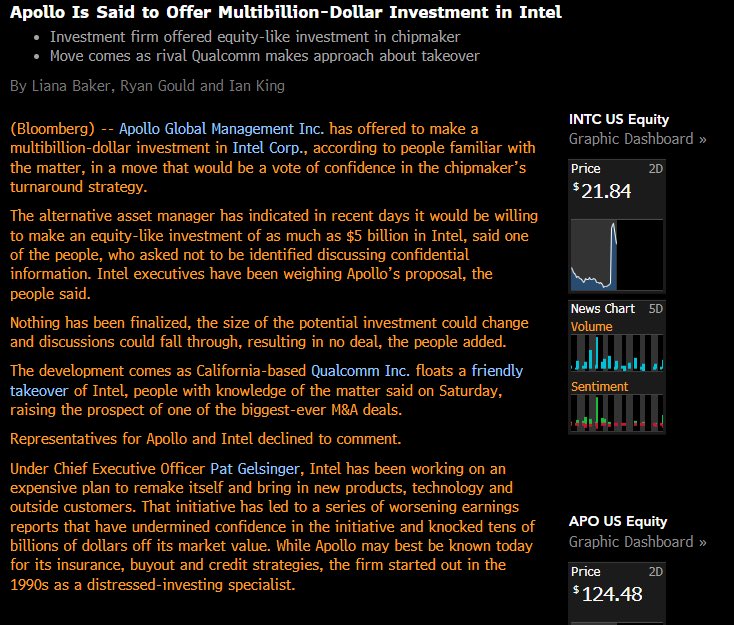Viewport: 734px width, 625px height.
Task: Open the INTC sentiment chart
Action: click(617, 412)
